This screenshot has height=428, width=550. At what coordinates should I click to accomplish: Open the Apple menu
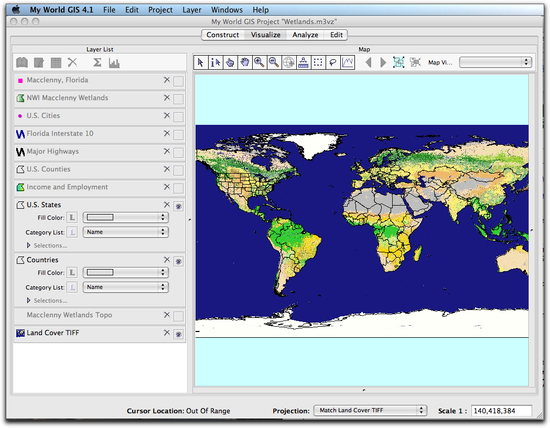(16, 9)
